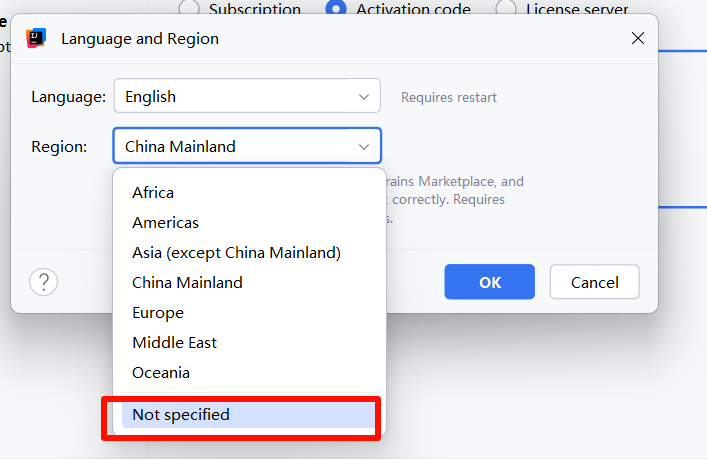Select Asia (except China Mainland) option
This screenshot has height=459, width=707.
click(x=236, y=253)
